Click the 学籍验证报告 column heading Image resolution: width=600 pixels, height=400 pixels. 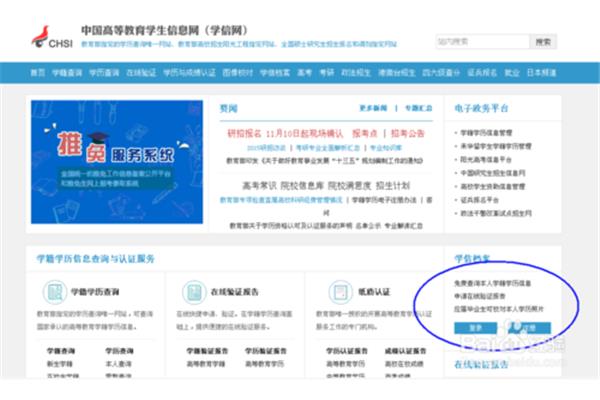(207, 351)
